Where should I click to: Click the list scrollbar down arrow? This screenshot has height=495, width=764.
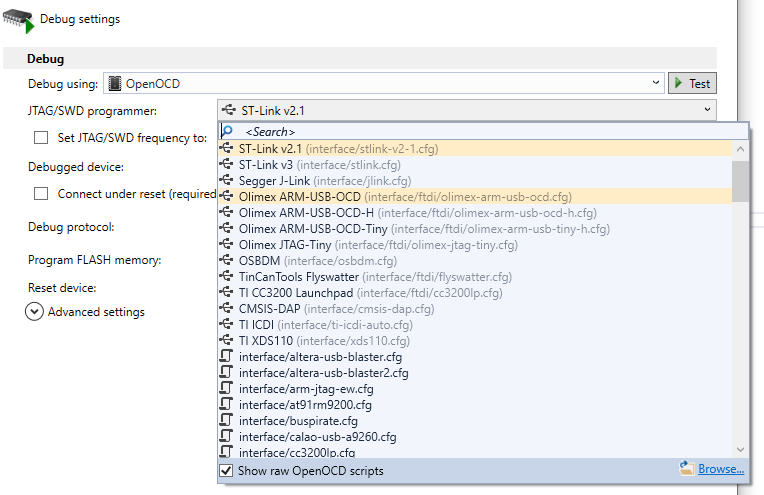pos(741,449)
